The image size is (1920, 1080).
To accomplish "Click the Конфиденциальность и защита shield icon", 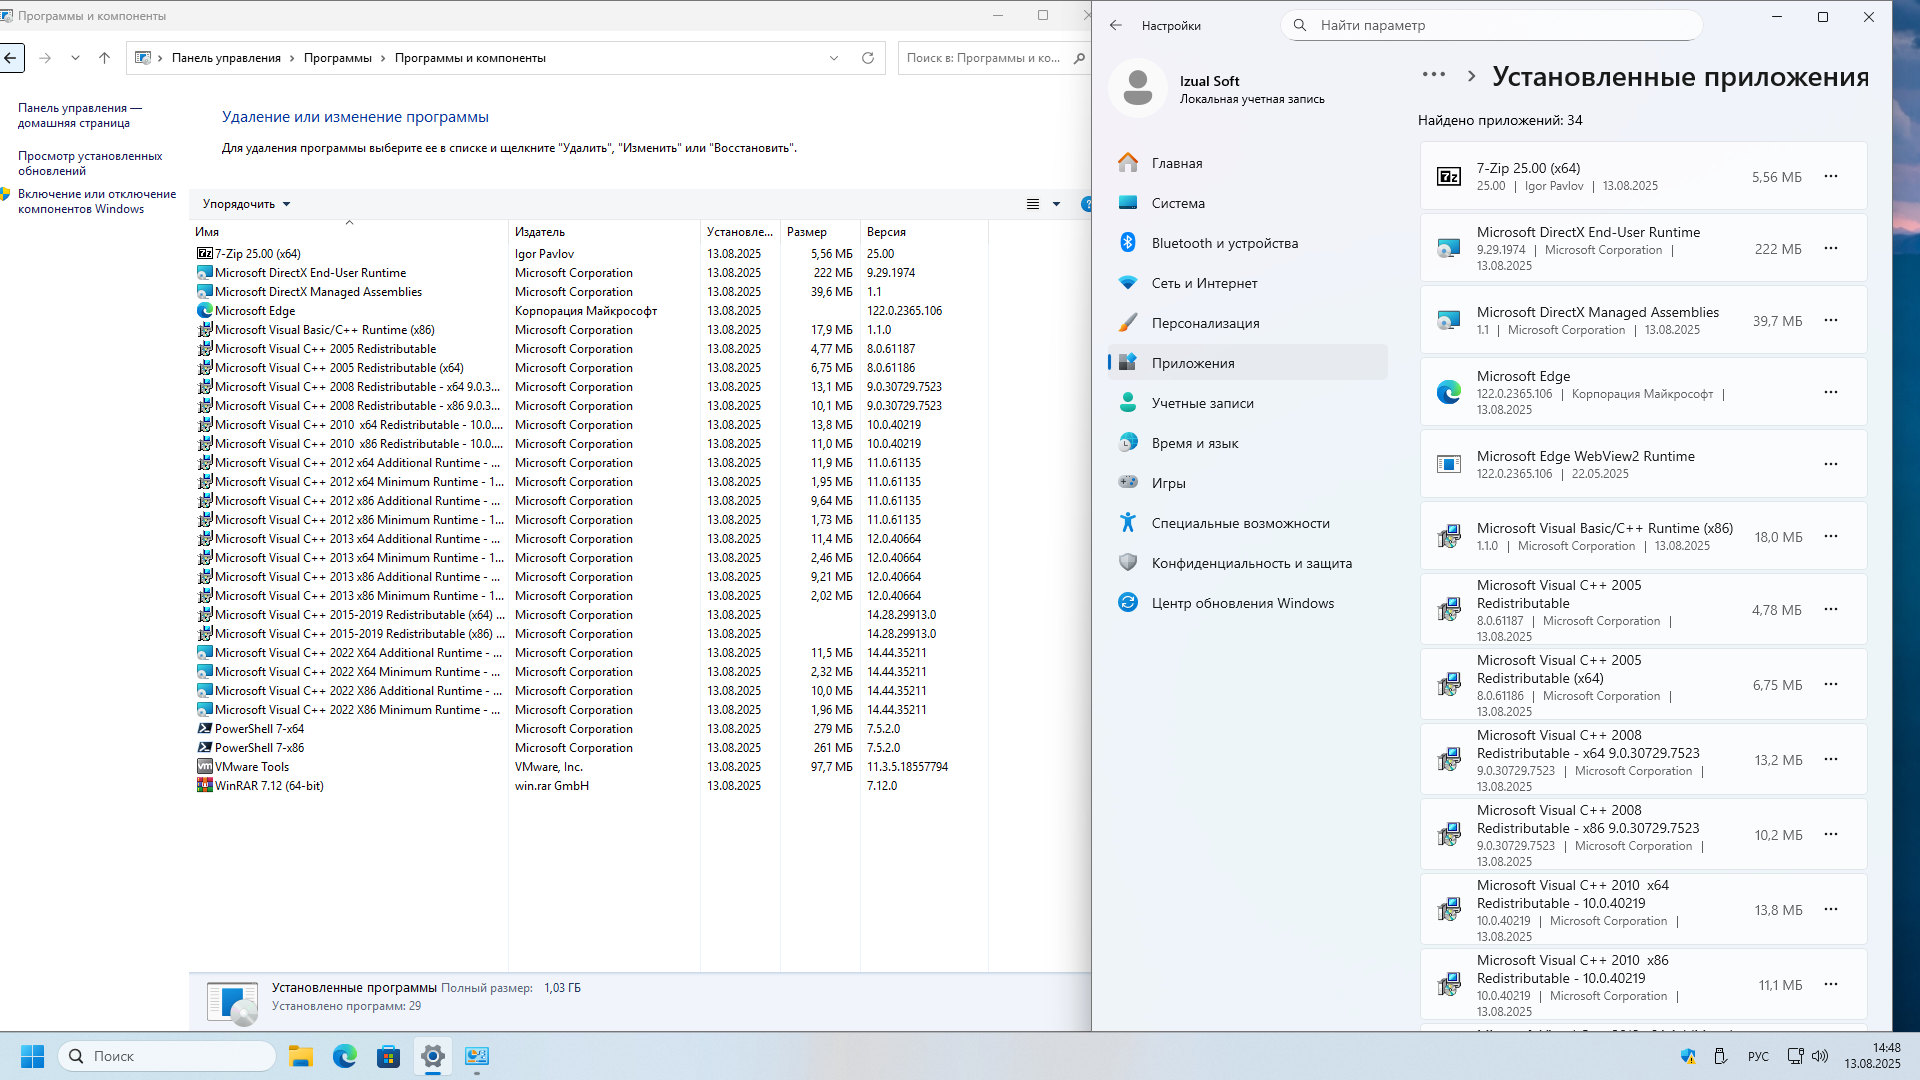I will [1128, 563].
